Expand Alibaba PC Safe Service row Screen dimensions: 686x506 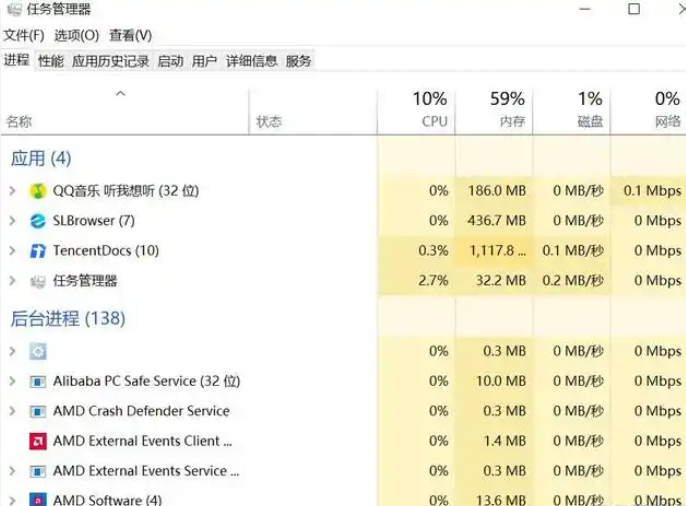click(x=12, y=381)
